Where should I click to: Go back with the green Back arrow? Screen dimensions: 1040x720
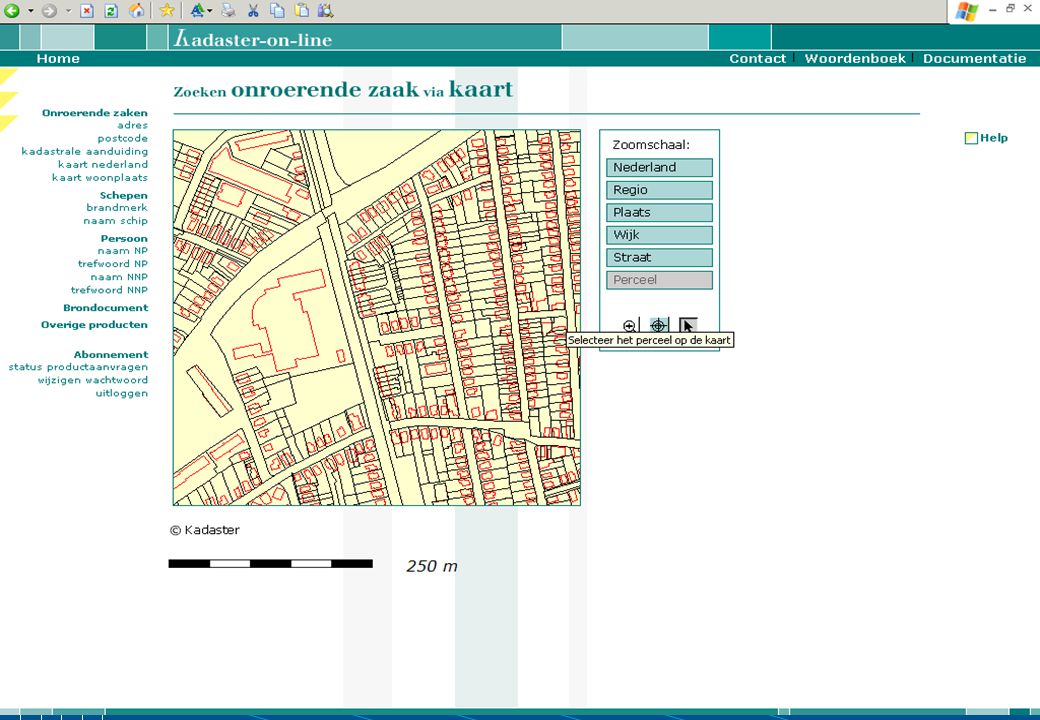coord(12,11)
